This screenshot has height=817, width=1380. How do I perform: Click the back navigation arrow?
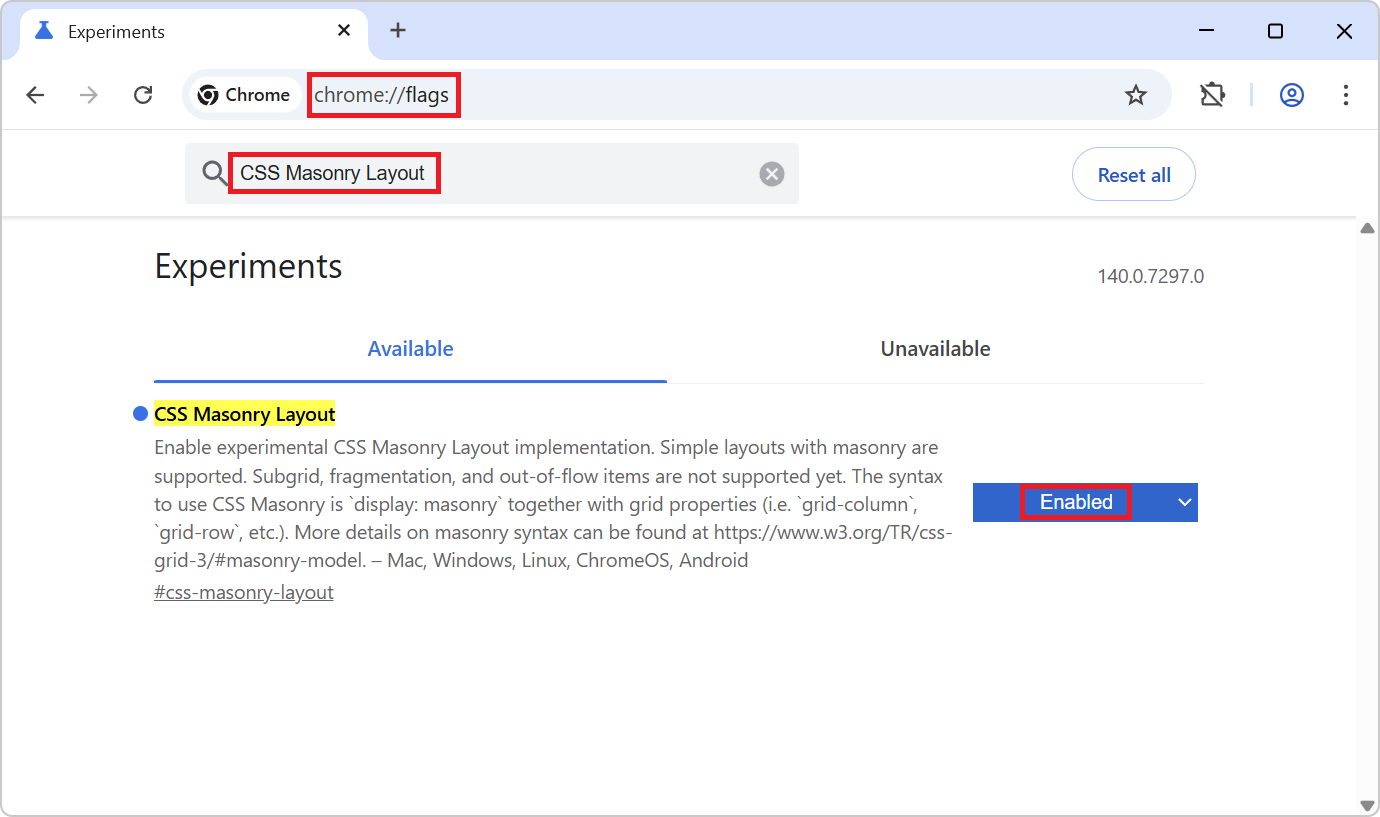pos(35,94)
